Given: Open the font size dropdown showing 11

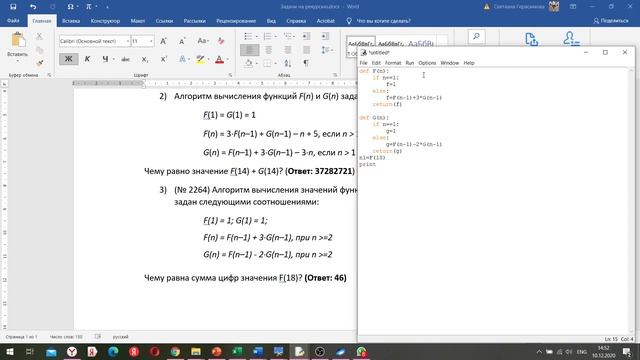Looking at the screenshot, I should coord(151,41).
